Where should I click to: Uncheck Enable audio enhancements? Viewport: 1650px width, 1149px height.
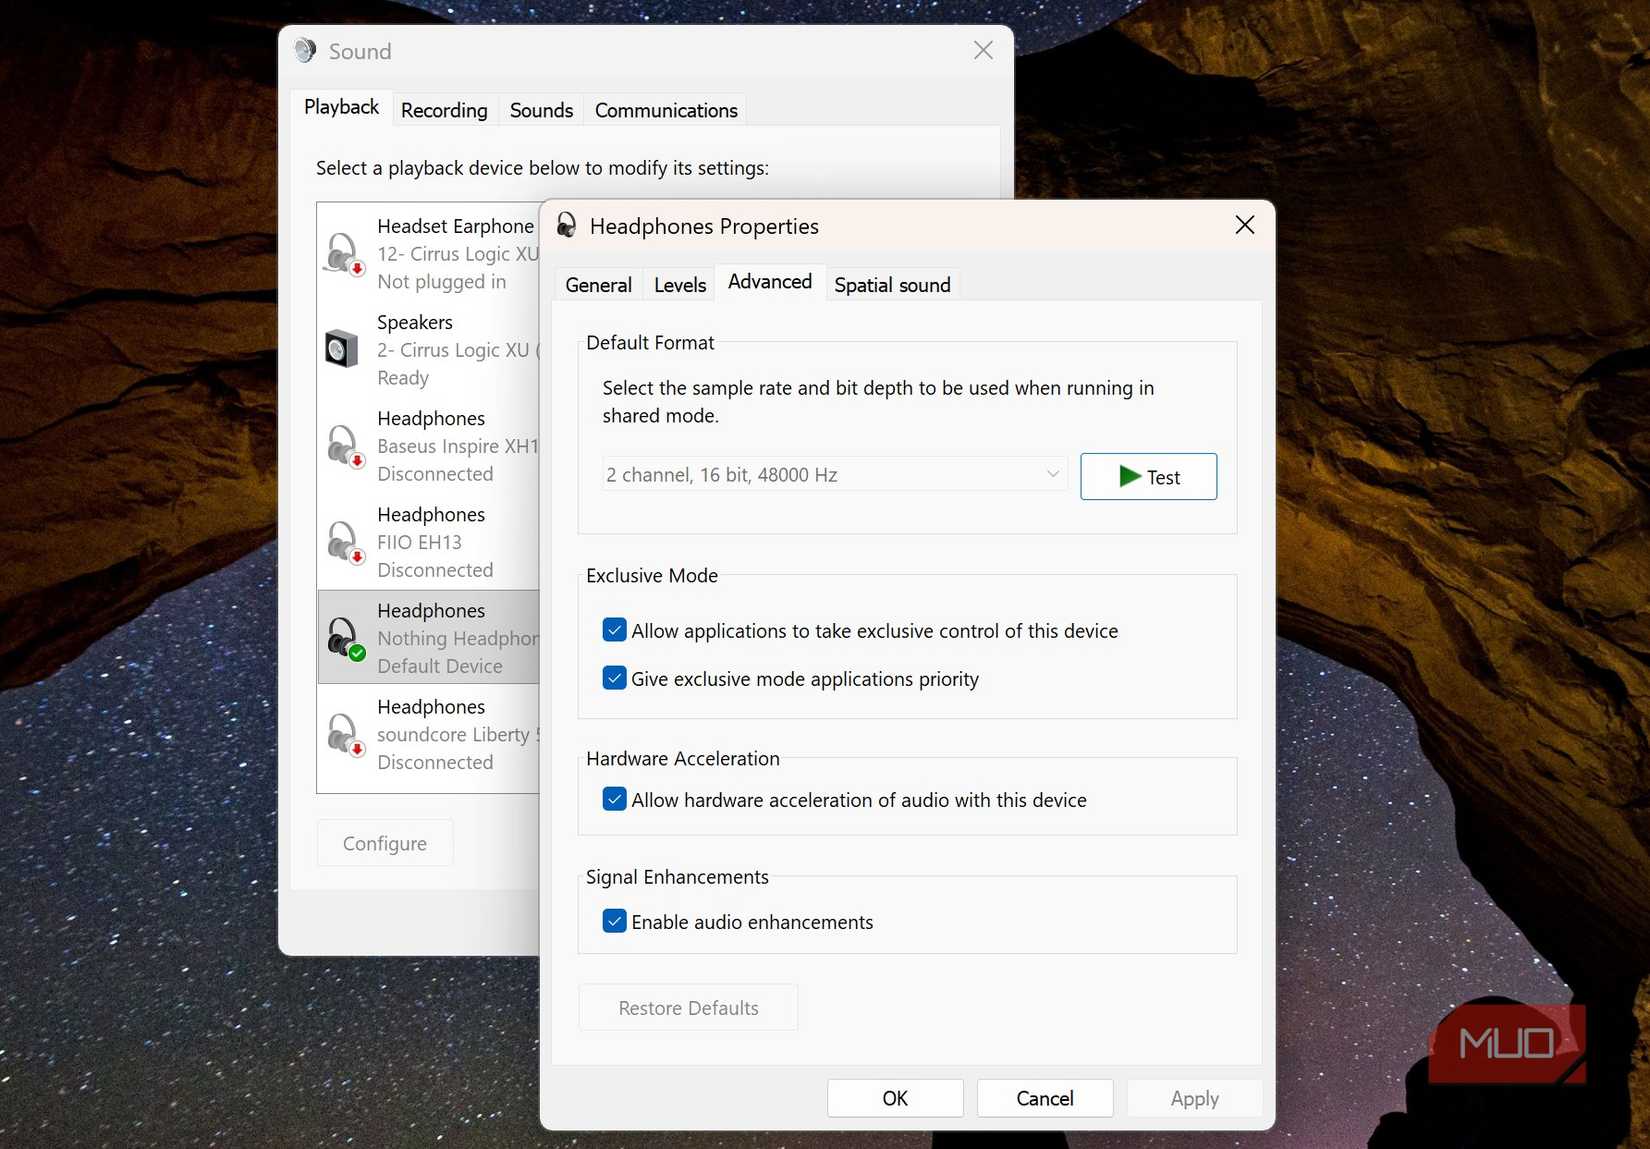(615, 921)
